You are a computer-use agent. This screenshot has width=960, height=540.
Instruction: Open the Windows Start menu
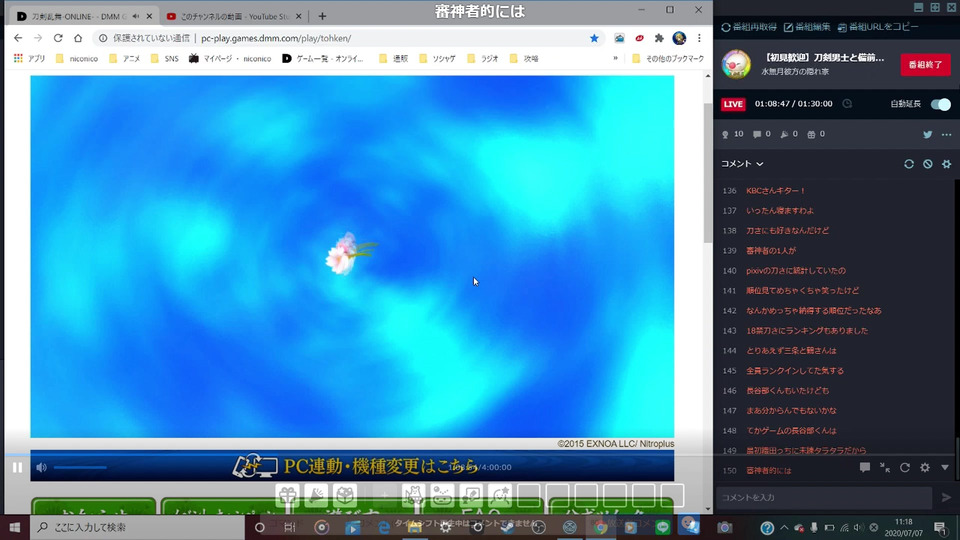click(x=15, y=527)
